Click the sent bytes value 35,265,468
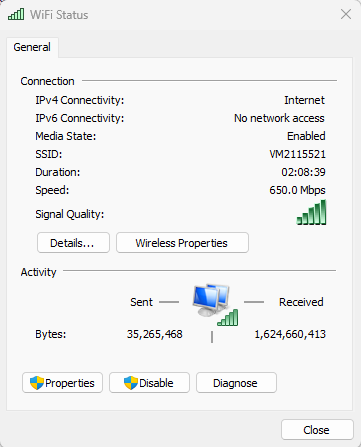Image resolution: width=361 pixels, height=447 pixels. tap(155, 334)
